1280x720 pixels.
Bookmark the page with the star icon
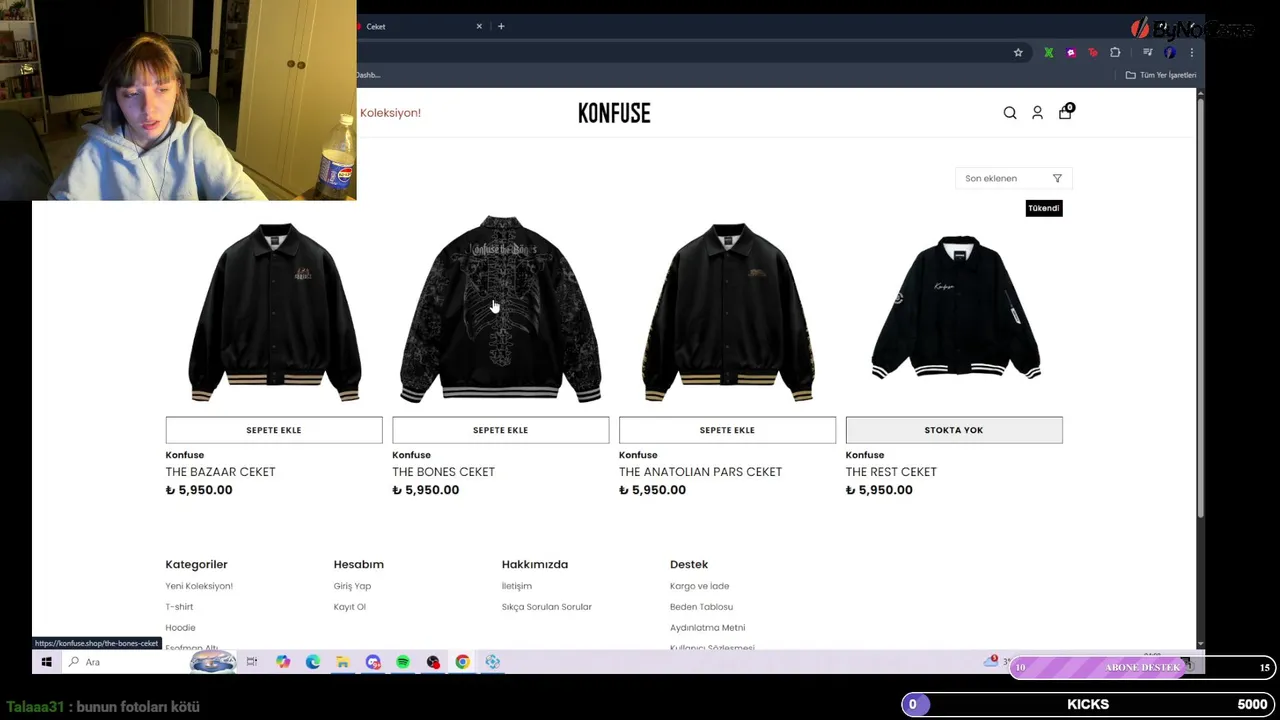click(1018, 53)
